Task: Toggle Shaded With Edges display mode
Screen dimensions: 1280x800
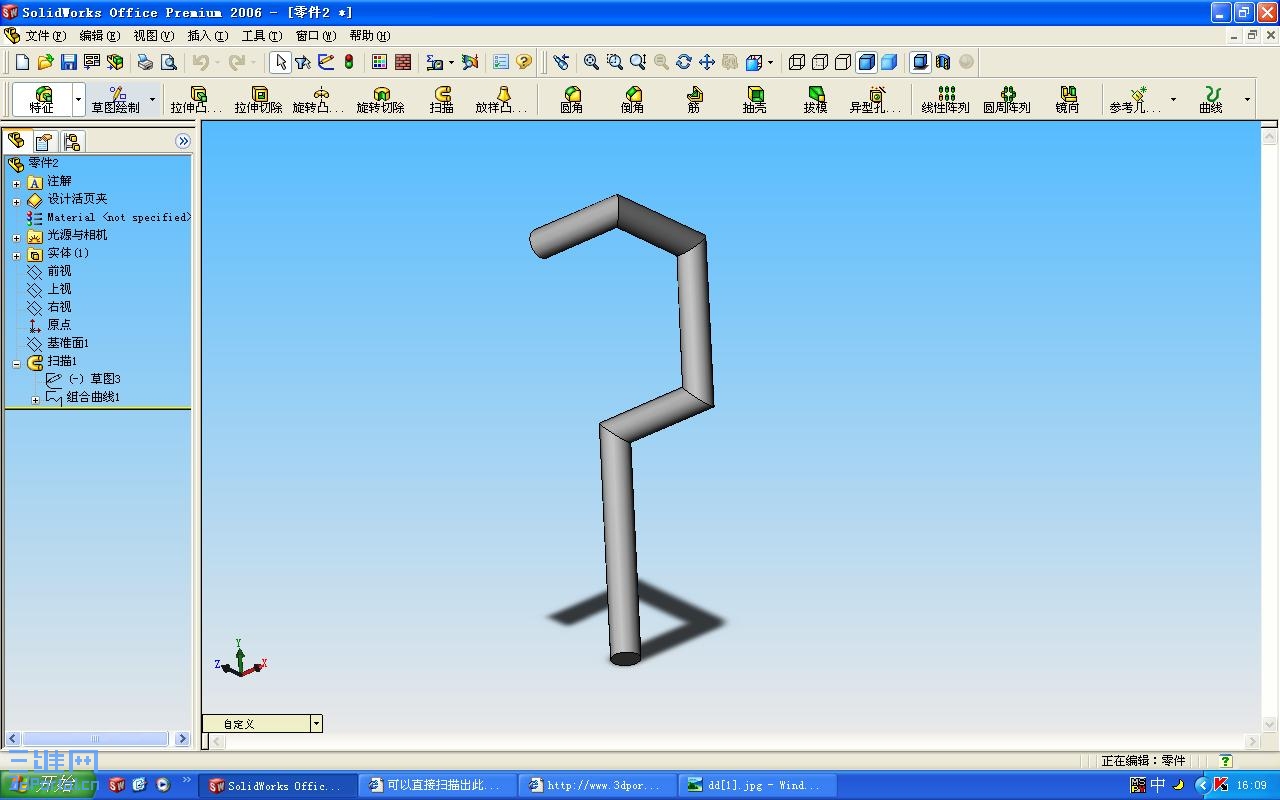Action: (866, 62)
